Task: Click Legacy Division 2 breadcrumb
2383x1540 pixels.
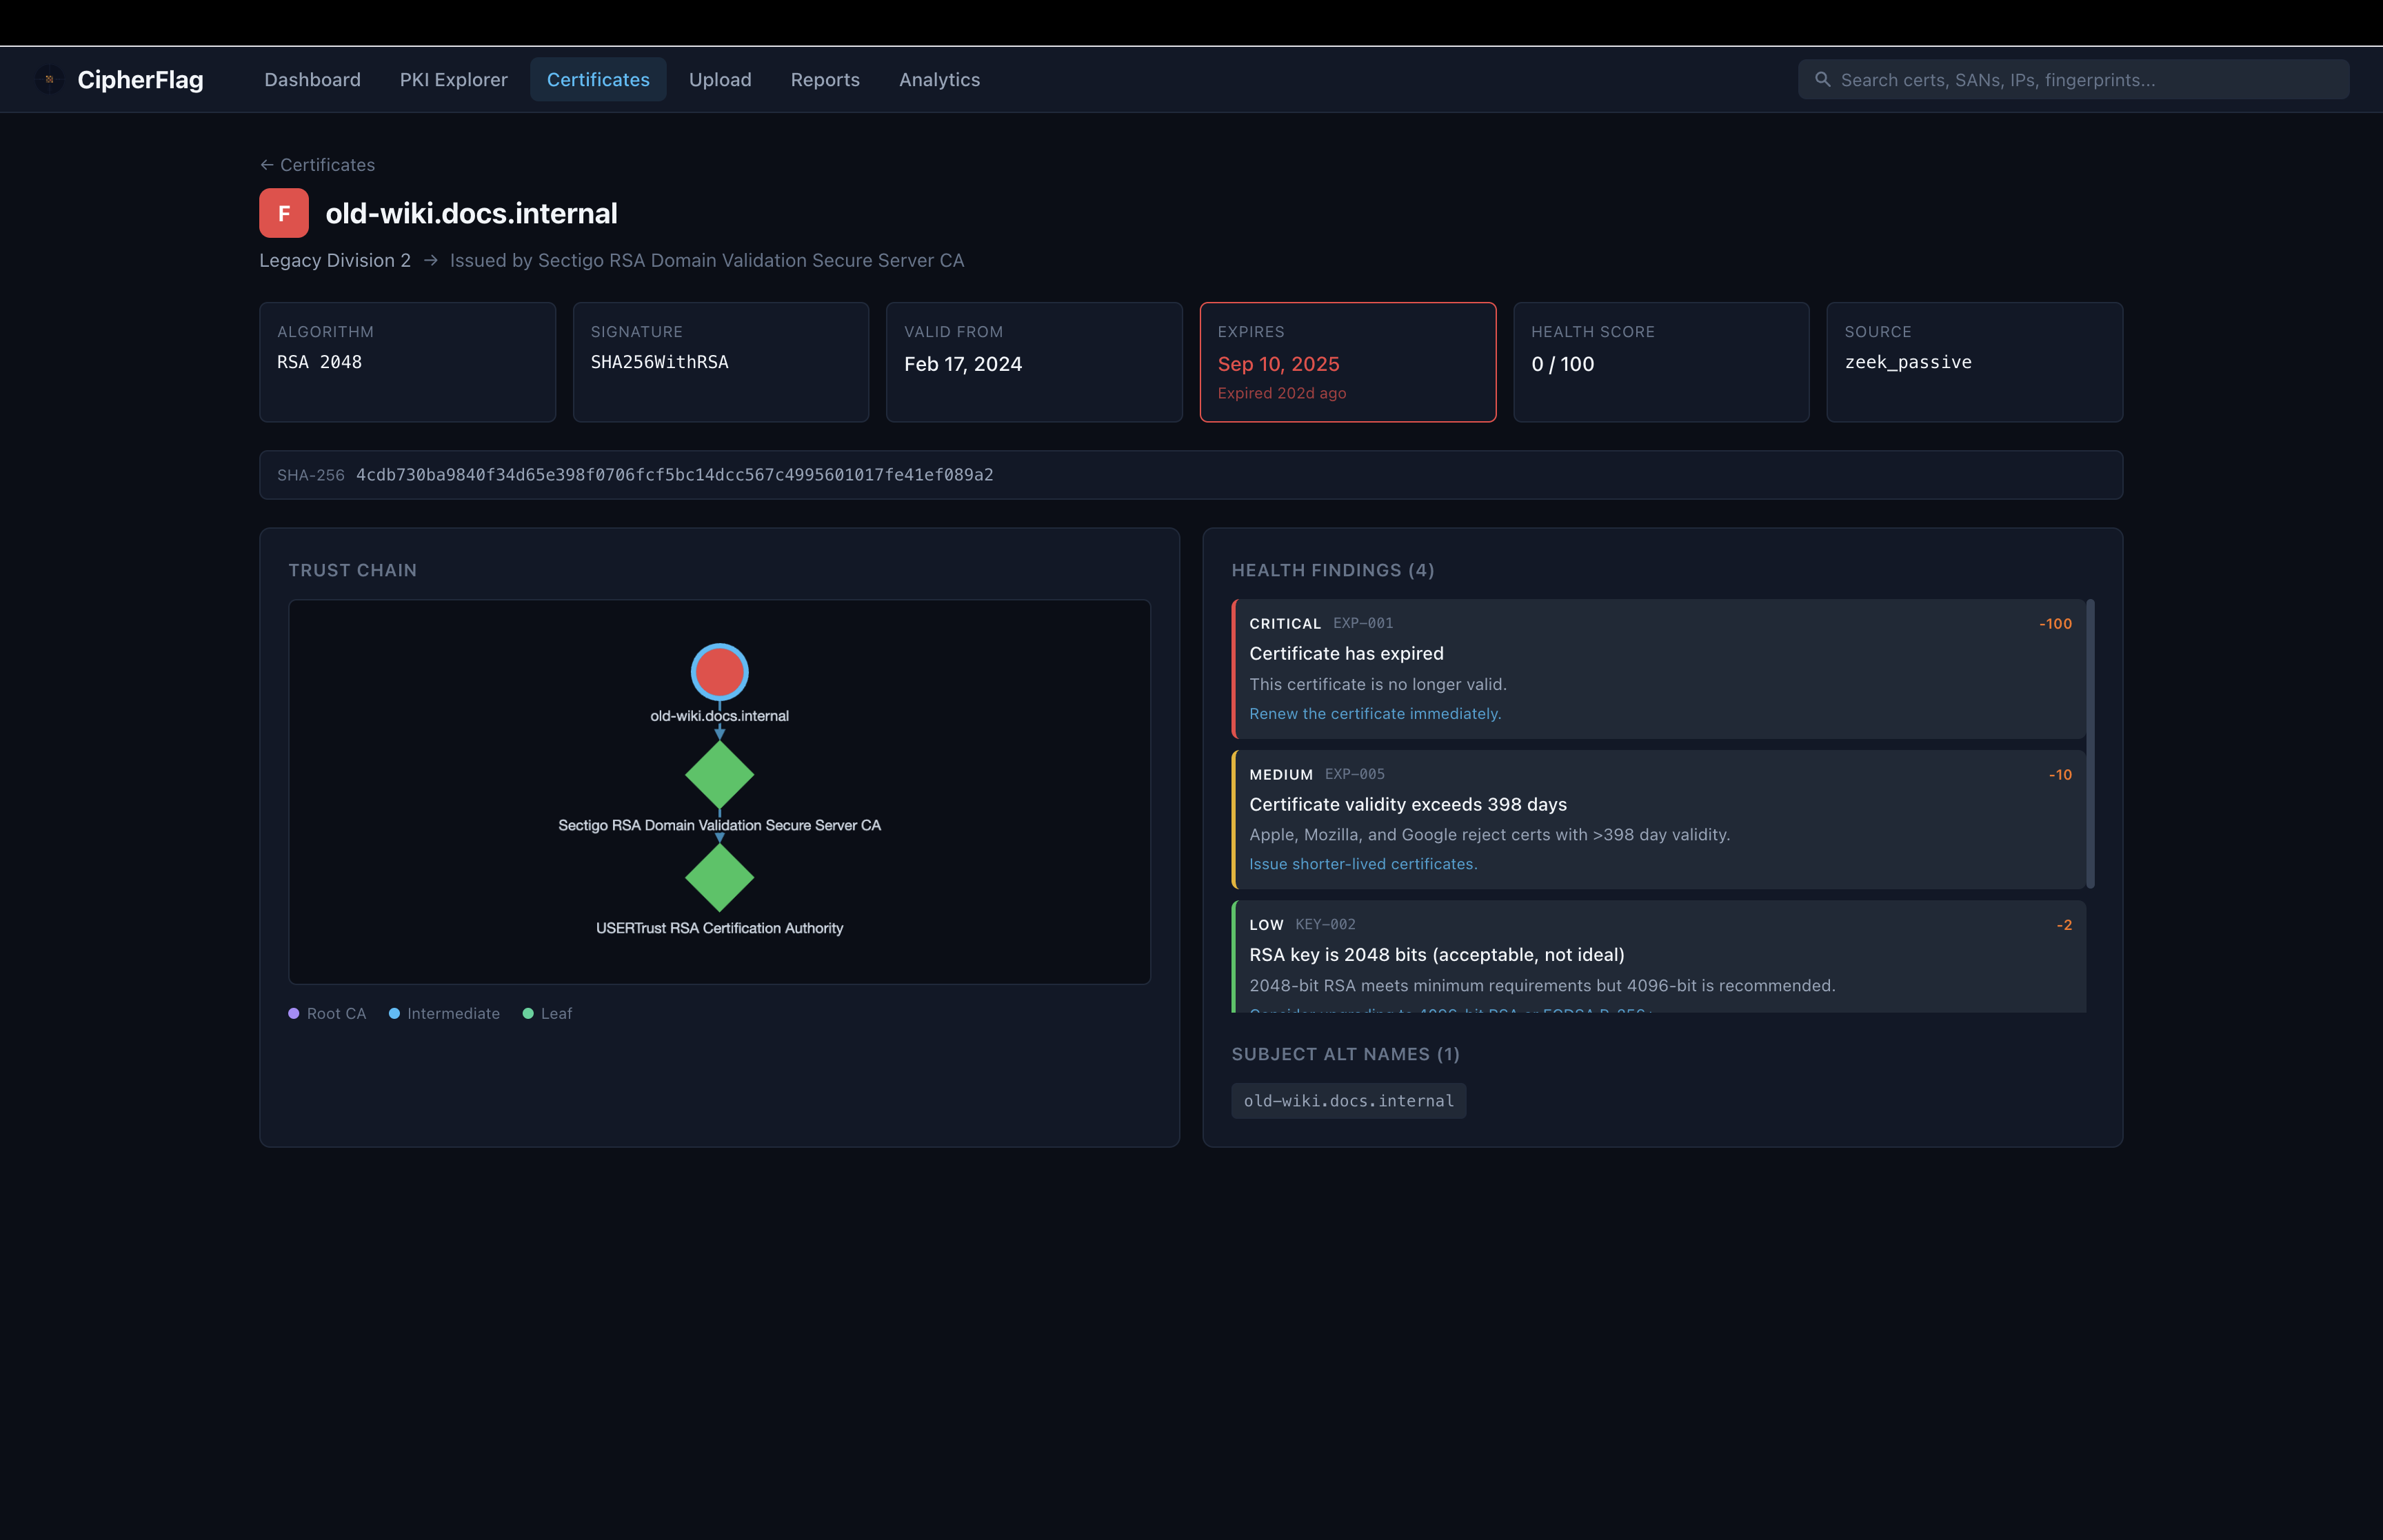Action: click(x=335, y=260)
